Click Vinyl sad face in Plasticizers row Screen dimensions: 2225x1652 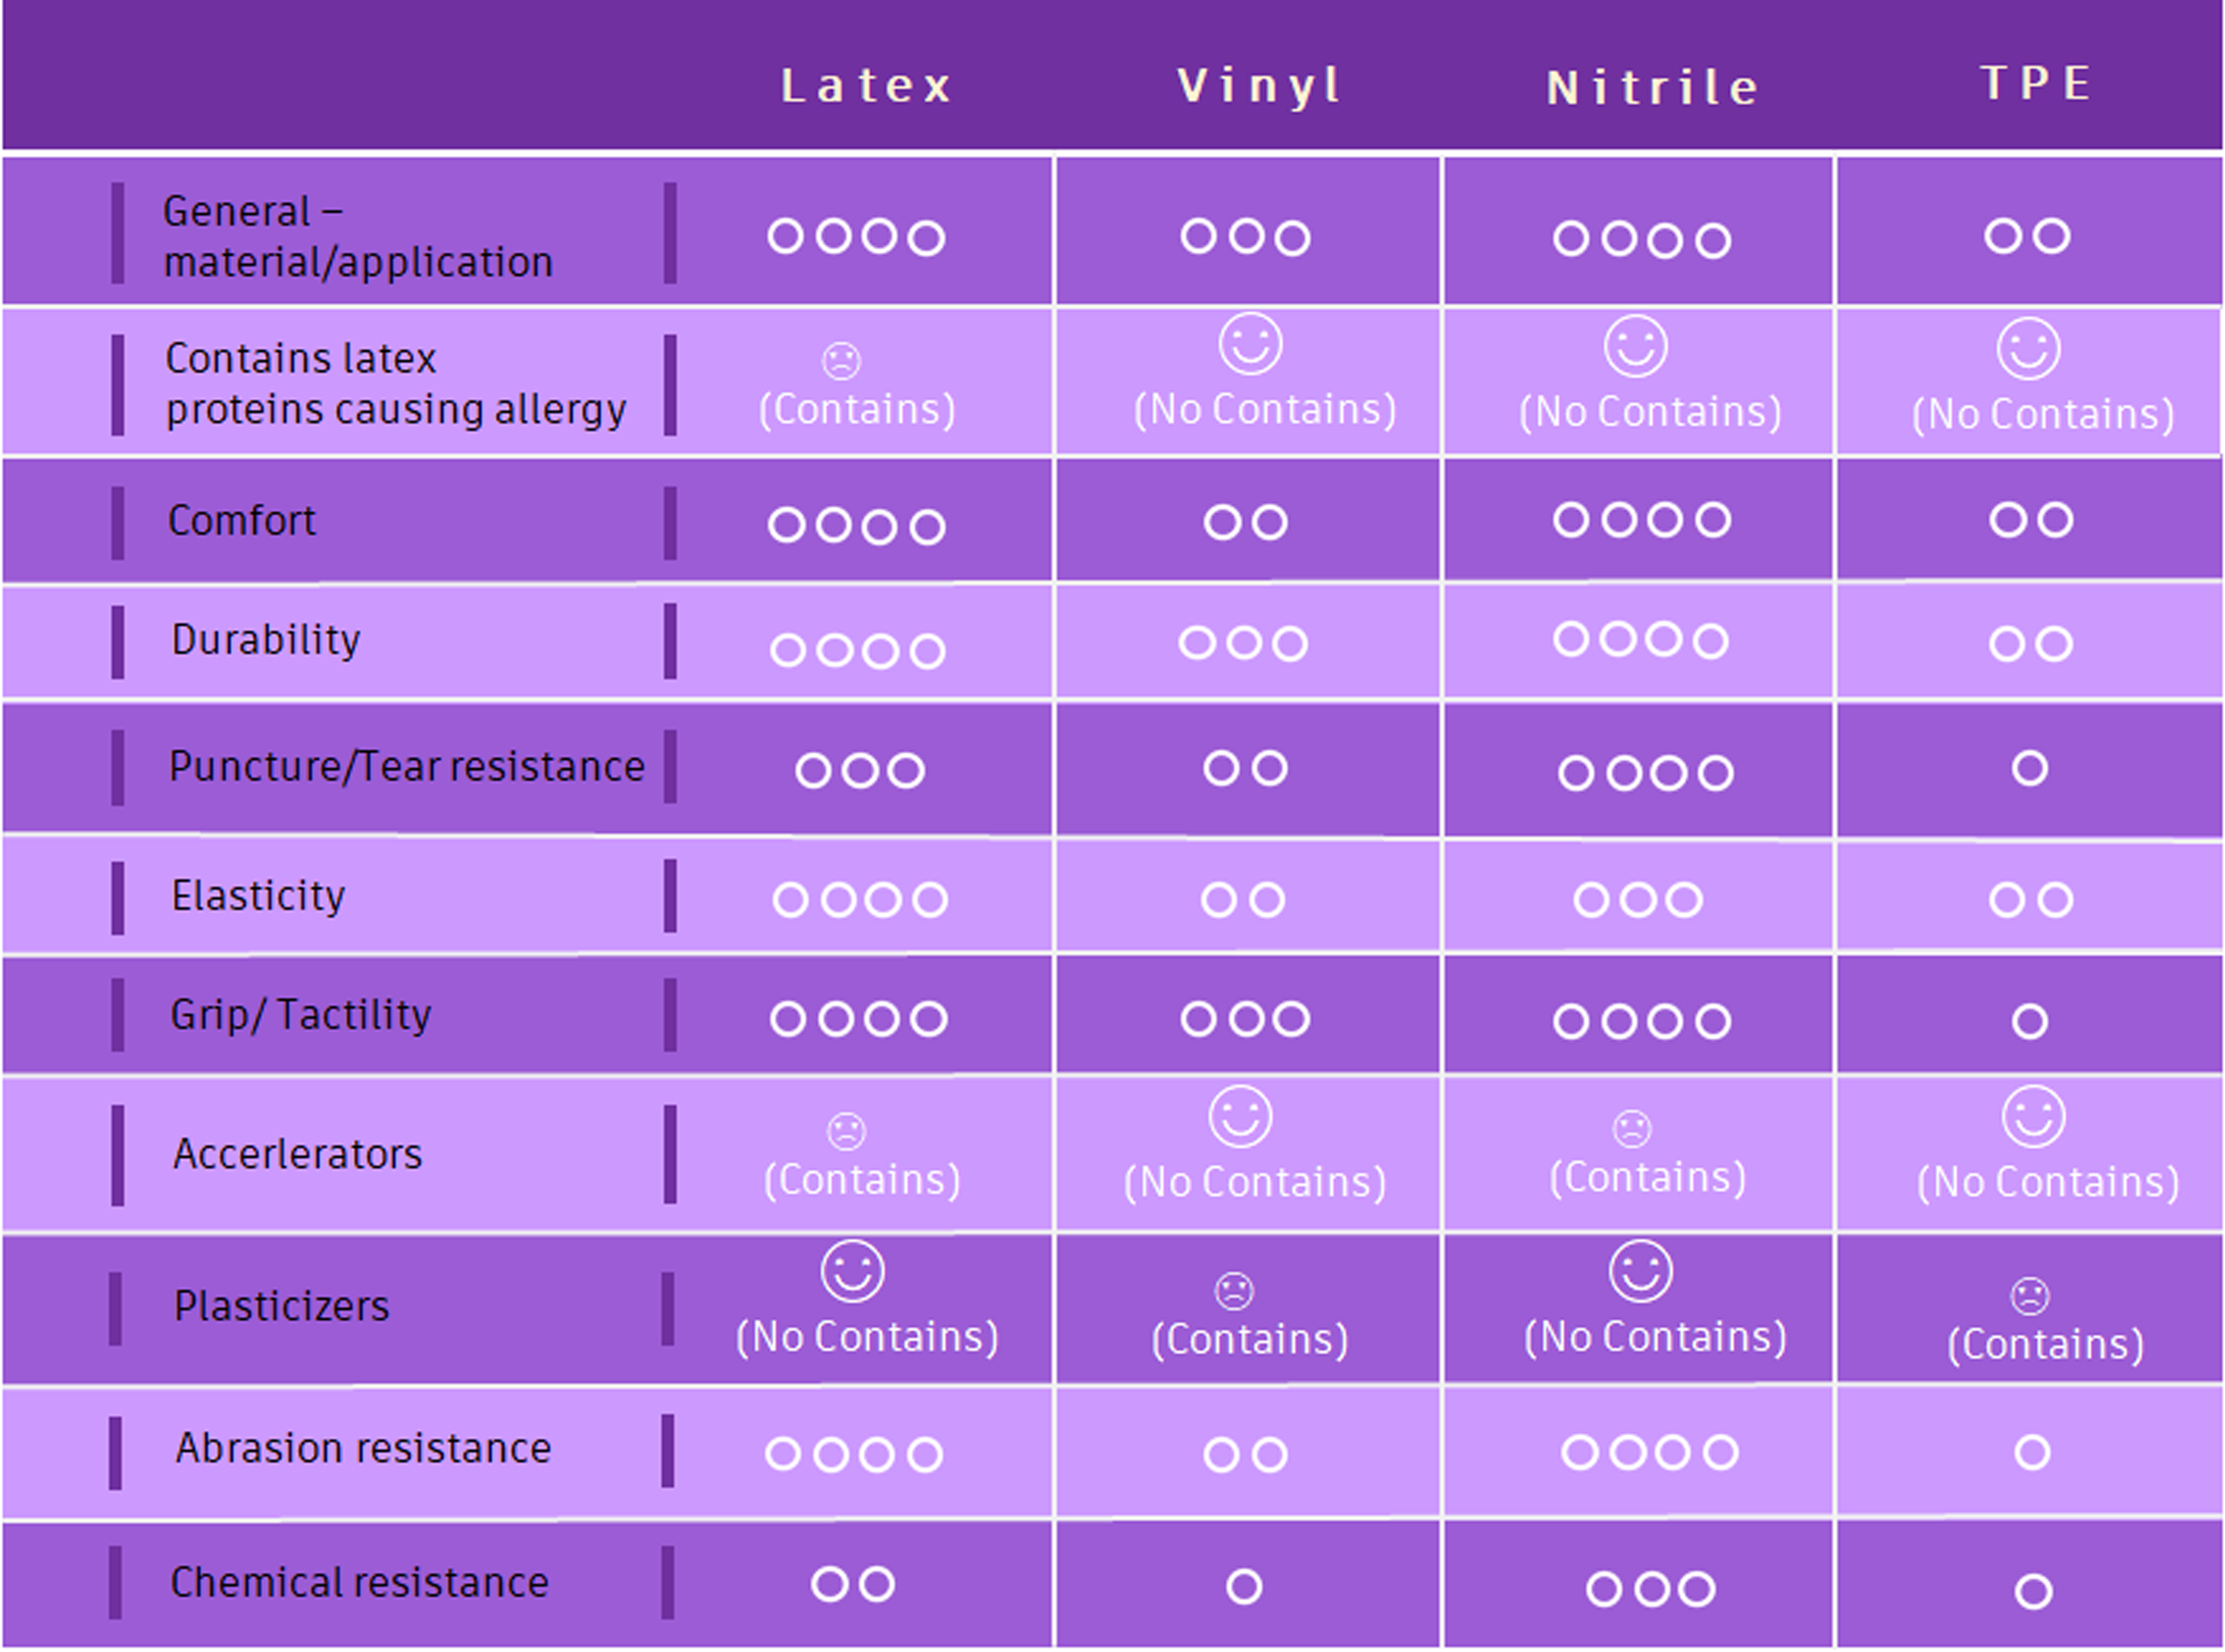[x=1234, y=1291]
